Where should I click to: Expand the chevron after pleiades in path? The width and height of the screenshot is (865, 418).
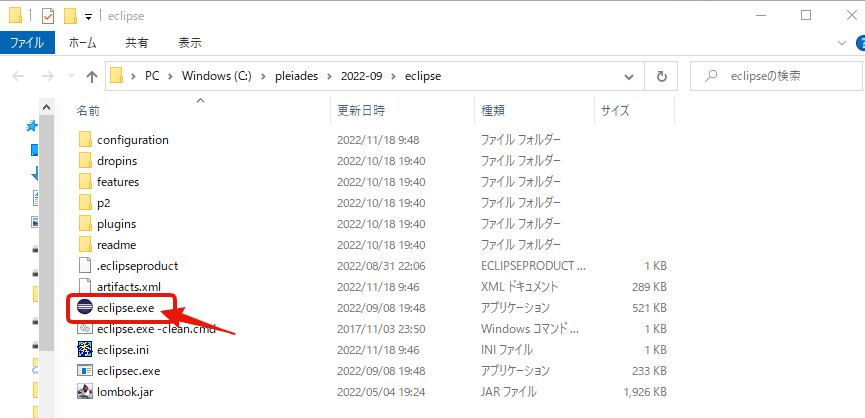[x=330, y=76]
